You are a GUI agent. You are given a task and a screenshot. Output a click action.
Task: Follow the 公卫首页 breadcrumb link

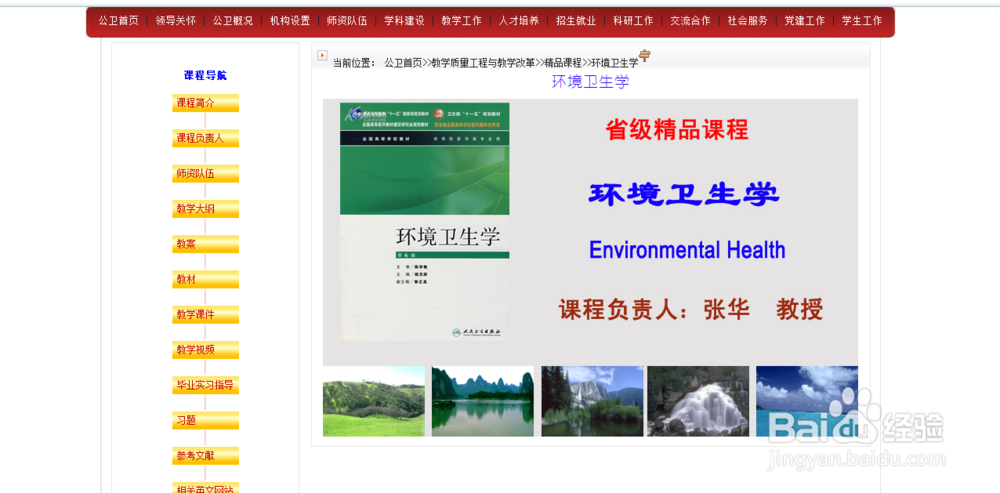coord(403,63)
